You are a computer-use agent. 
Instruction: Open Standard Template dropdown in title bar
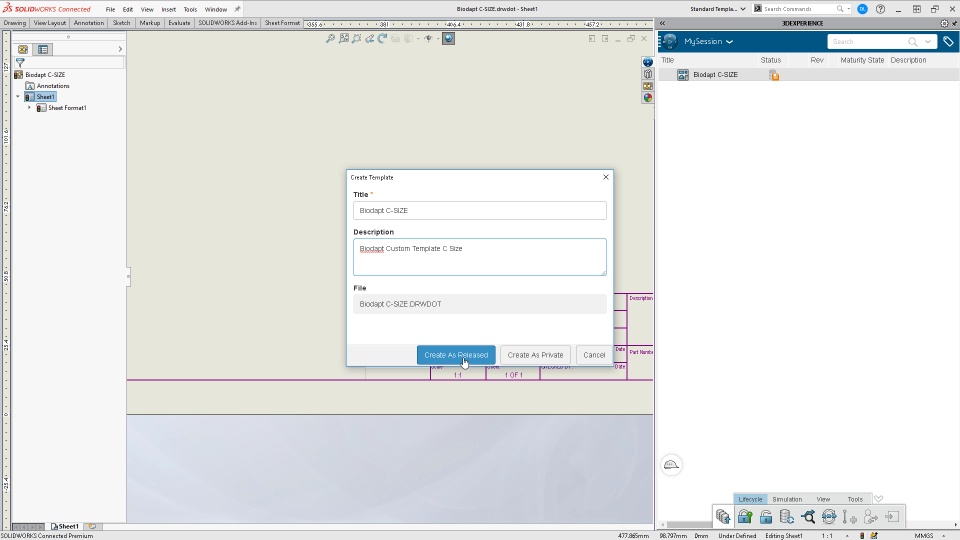pos(718,9)
